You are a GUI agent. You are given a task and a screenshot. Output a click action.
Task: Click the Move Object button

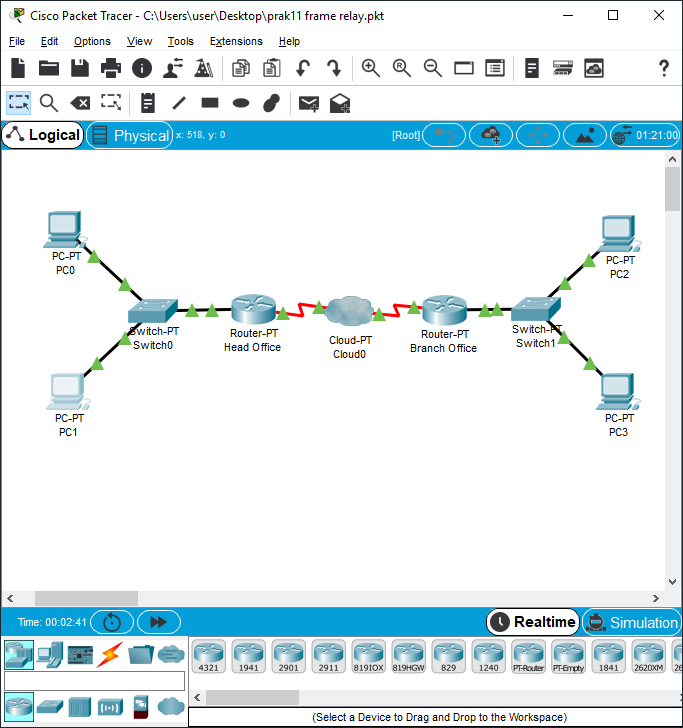click(538, 135)
